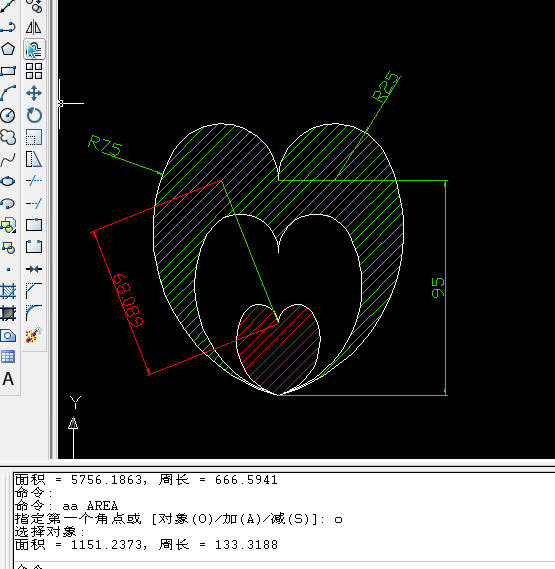This screenshot has height=569, width=555.
Task: Select the Break modify tool
Action: tap(34, 247)
